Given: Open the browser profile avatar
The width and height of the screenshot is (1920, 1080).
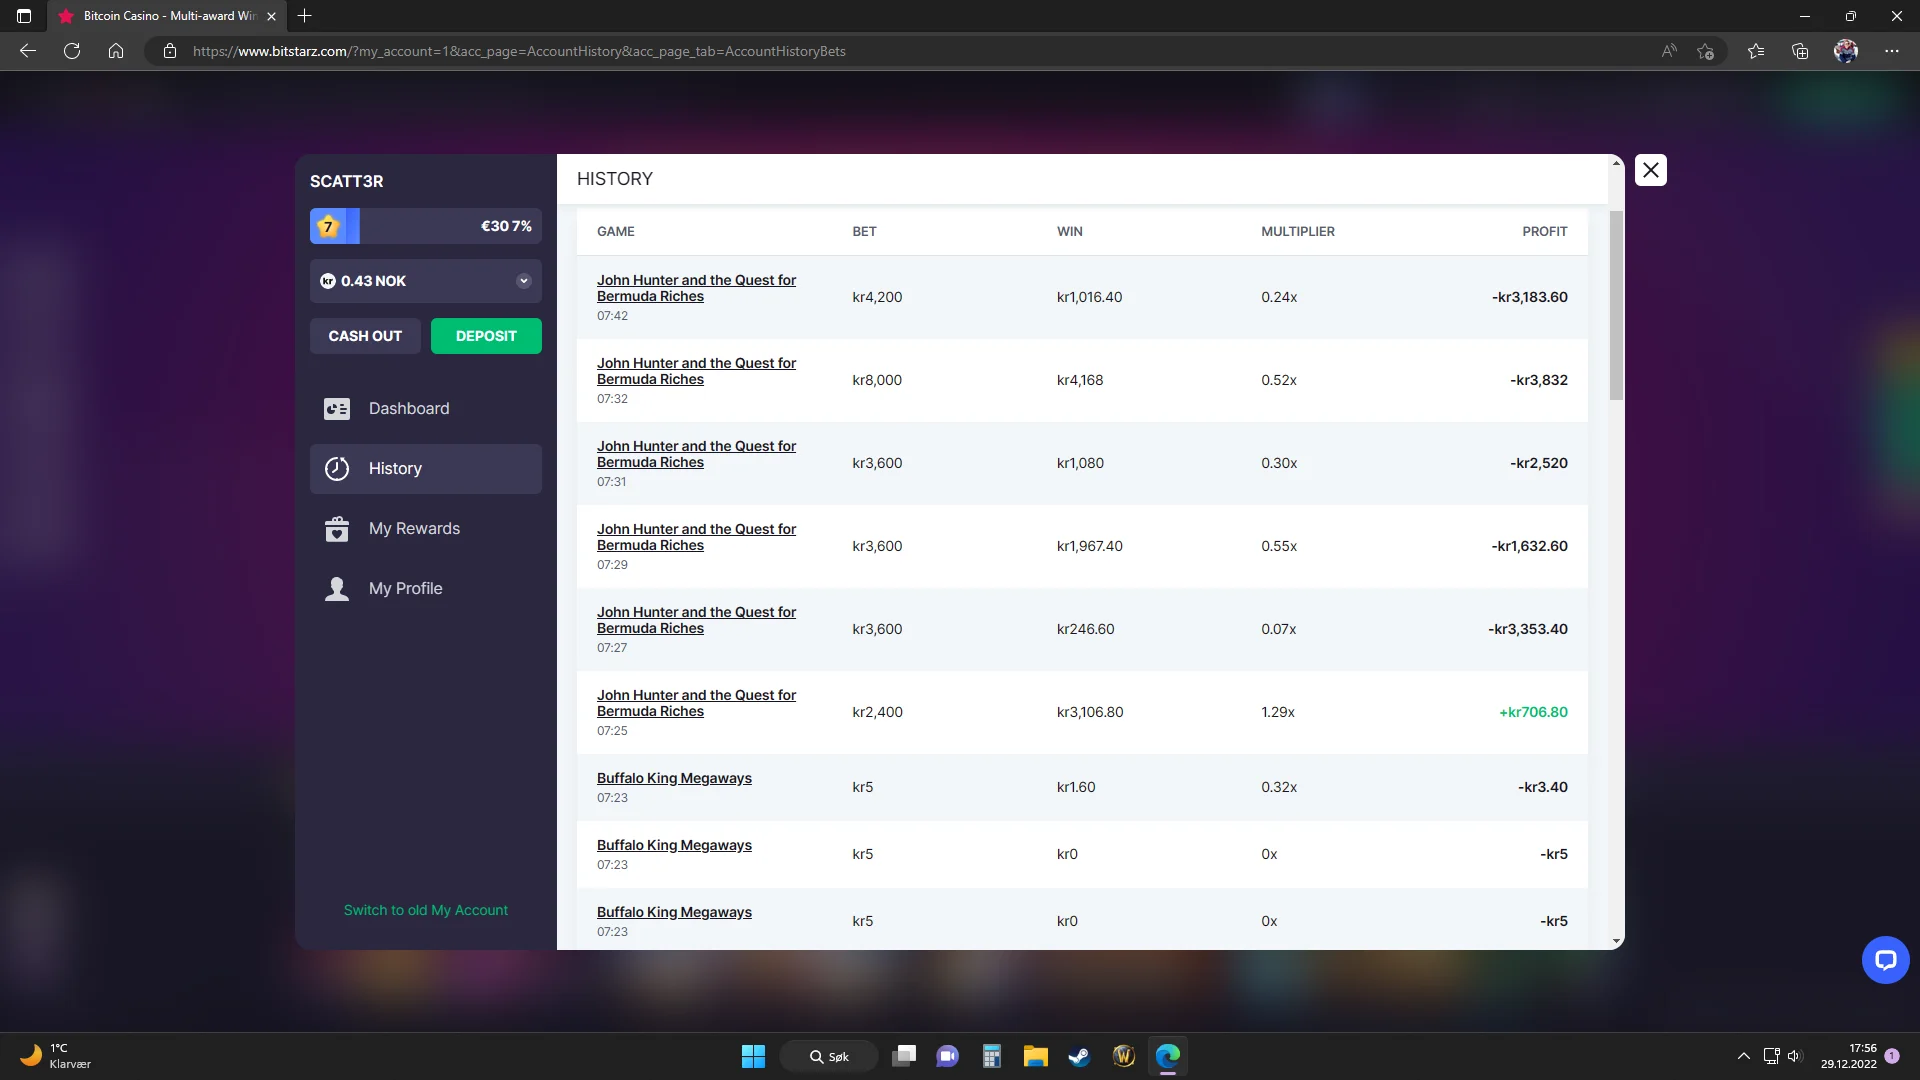Looking at the screenshot, I should pos(1846,51).
